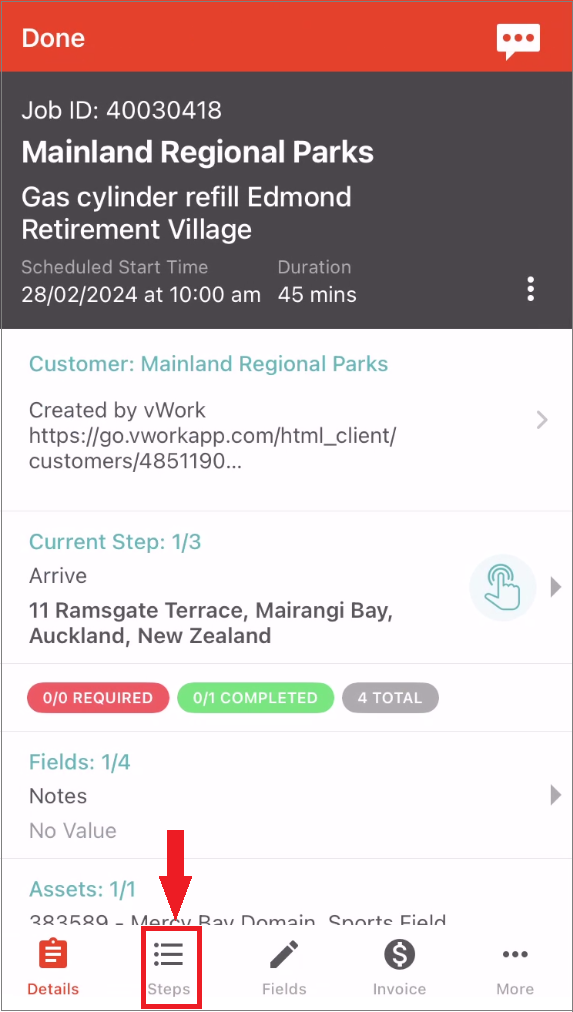Select the Details clipboard icon
The height and width of the screenshot is (1012, 573).
54,954
